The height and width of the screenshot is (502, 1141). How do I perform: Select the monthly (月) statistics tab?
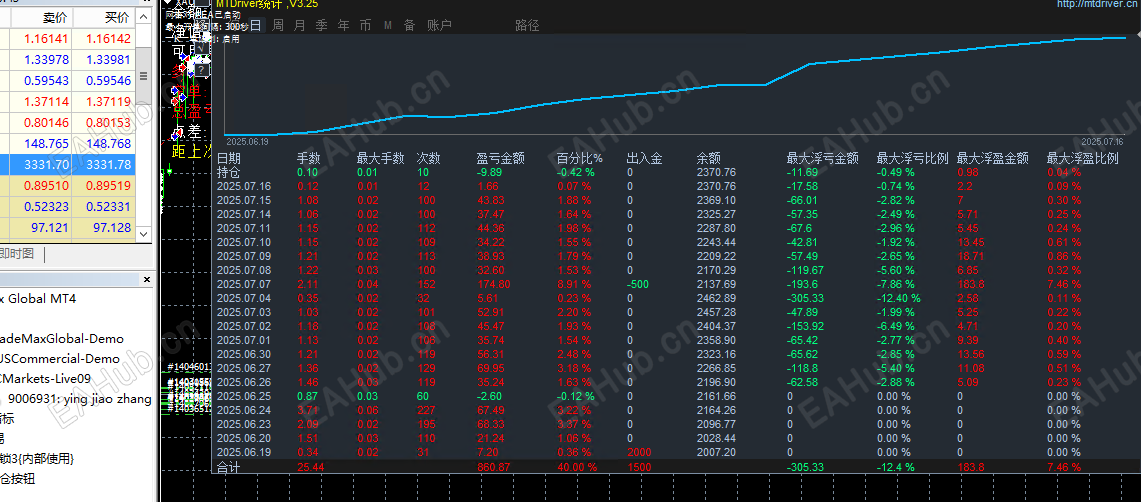pos(300,25)
